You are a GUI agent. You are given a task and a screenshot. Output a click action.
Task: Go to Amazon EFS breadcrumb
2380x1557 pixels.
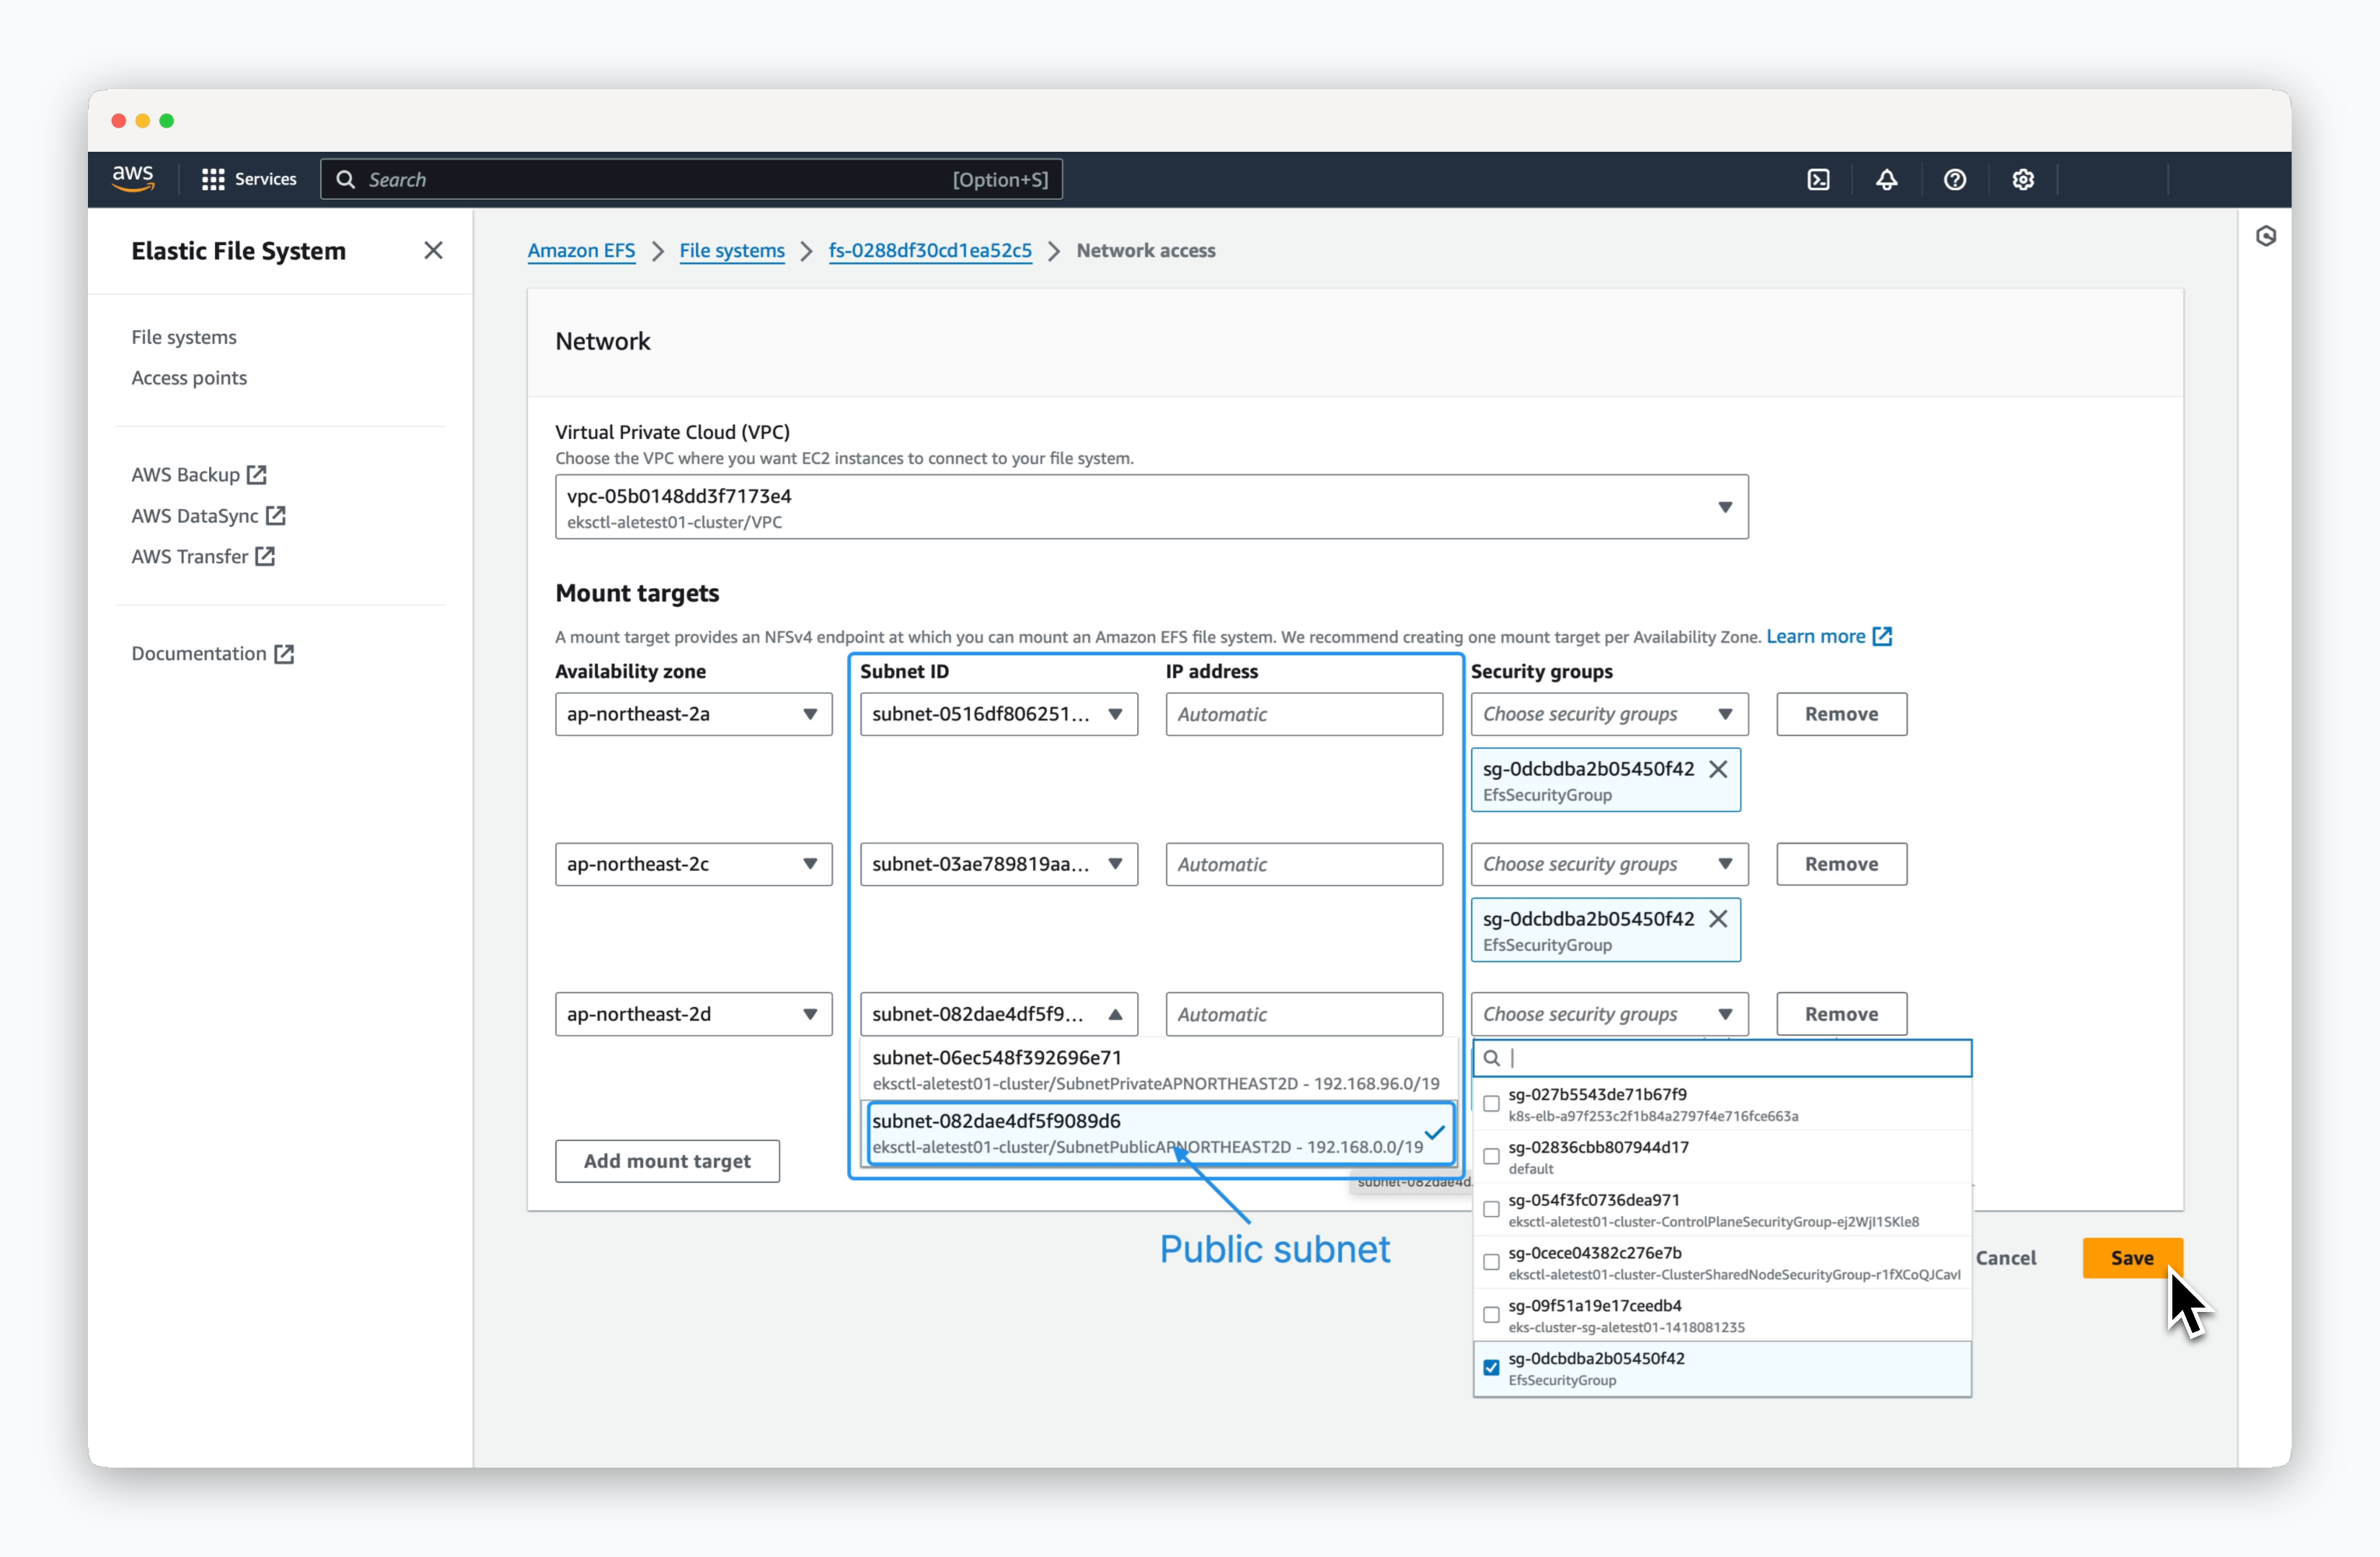point(581,250)
